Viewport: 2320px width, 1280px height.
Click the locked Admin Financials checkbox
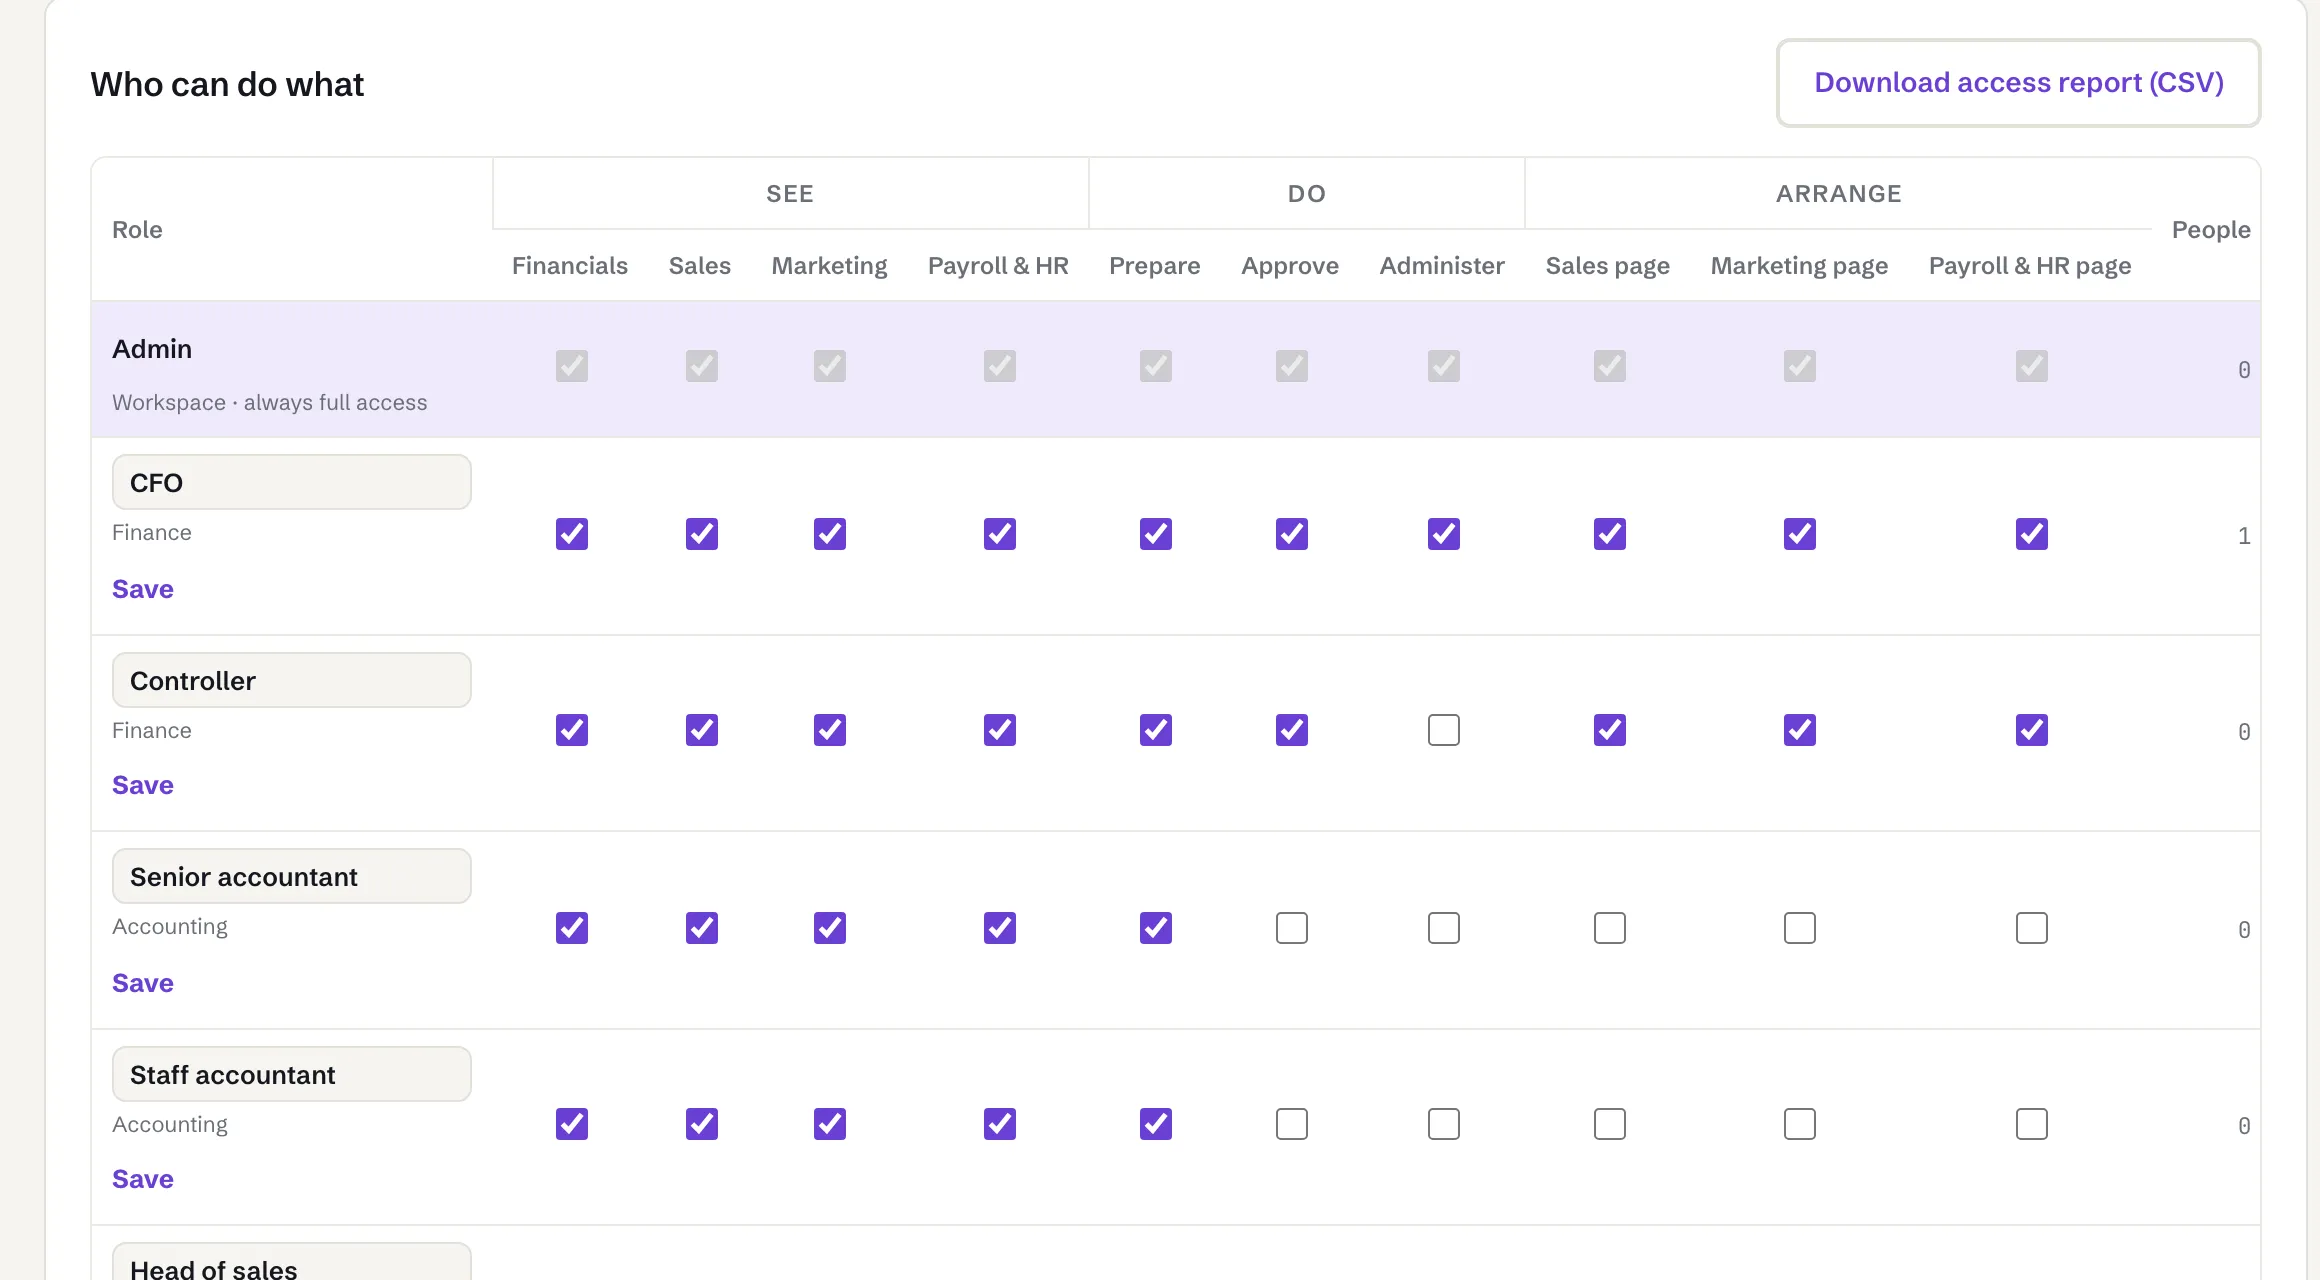[x=572, y=366]
